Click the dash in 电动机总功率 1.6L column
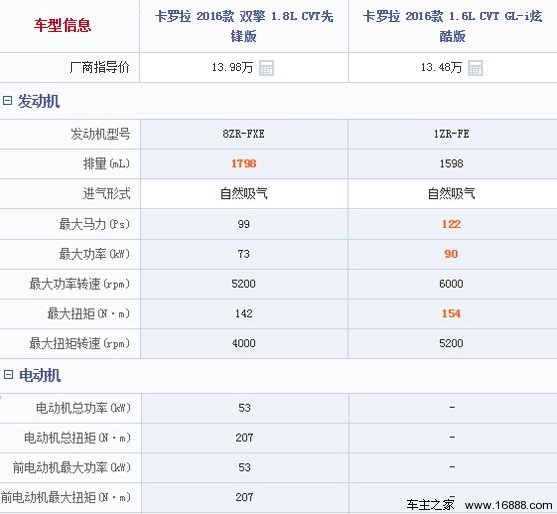Screen dimensions: 557x514 click(x=452, y=407)
